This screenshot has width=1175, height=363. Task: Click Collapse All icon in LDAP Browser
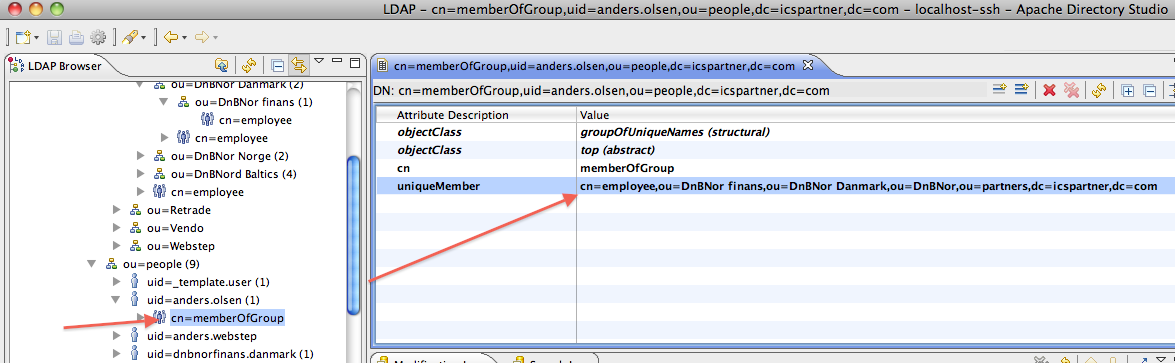(277, 65)
